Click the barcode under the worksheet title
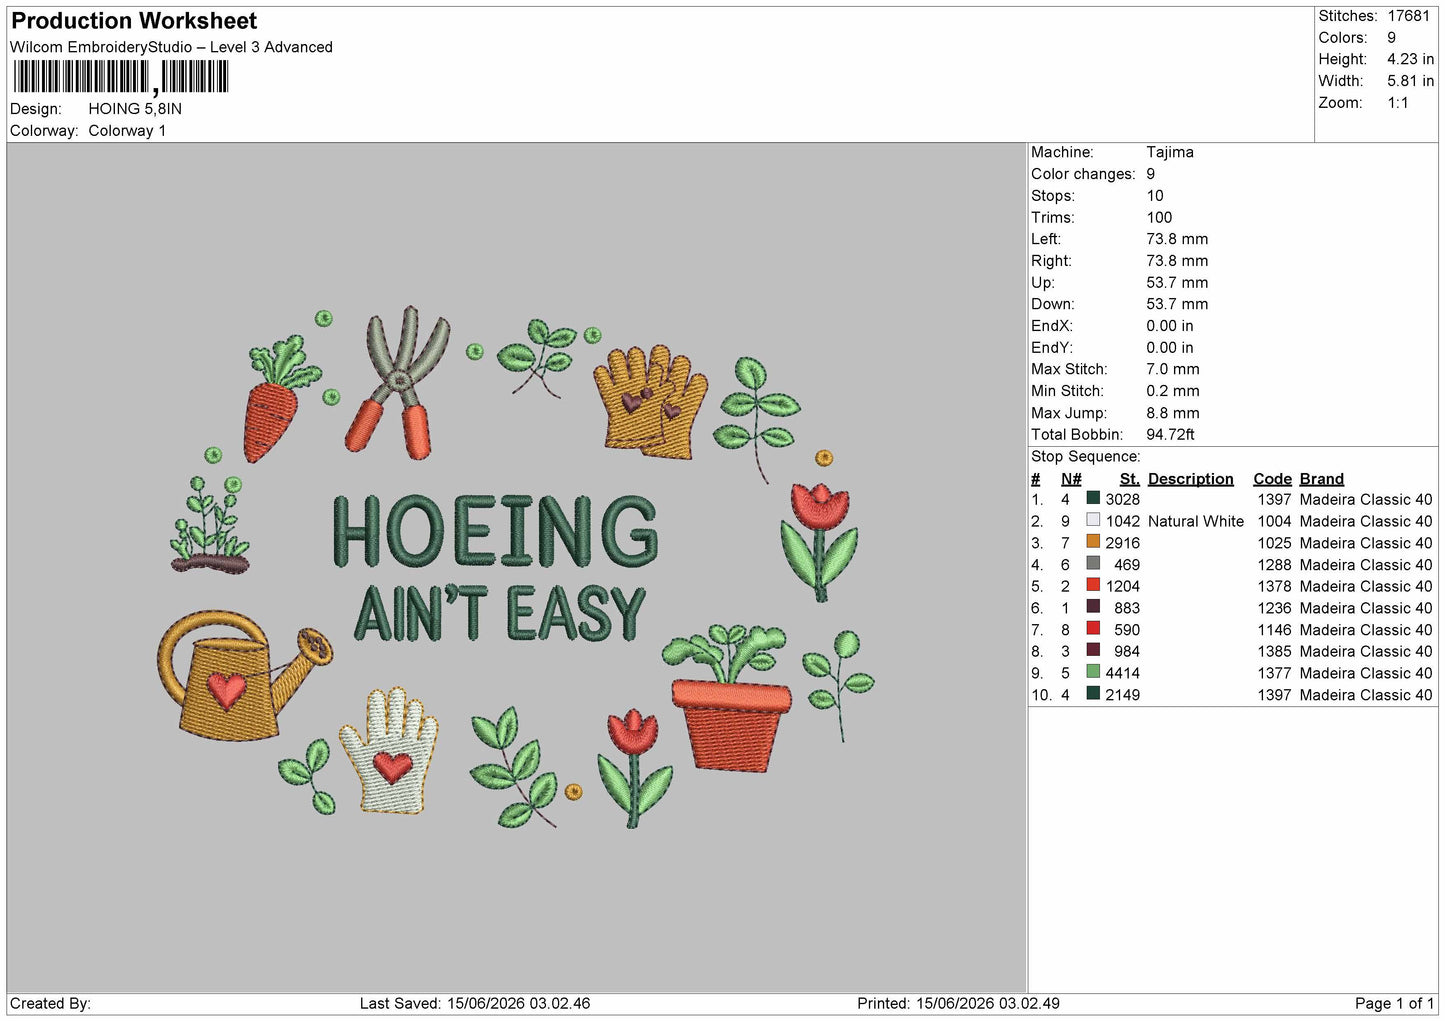 pos(121,77)
